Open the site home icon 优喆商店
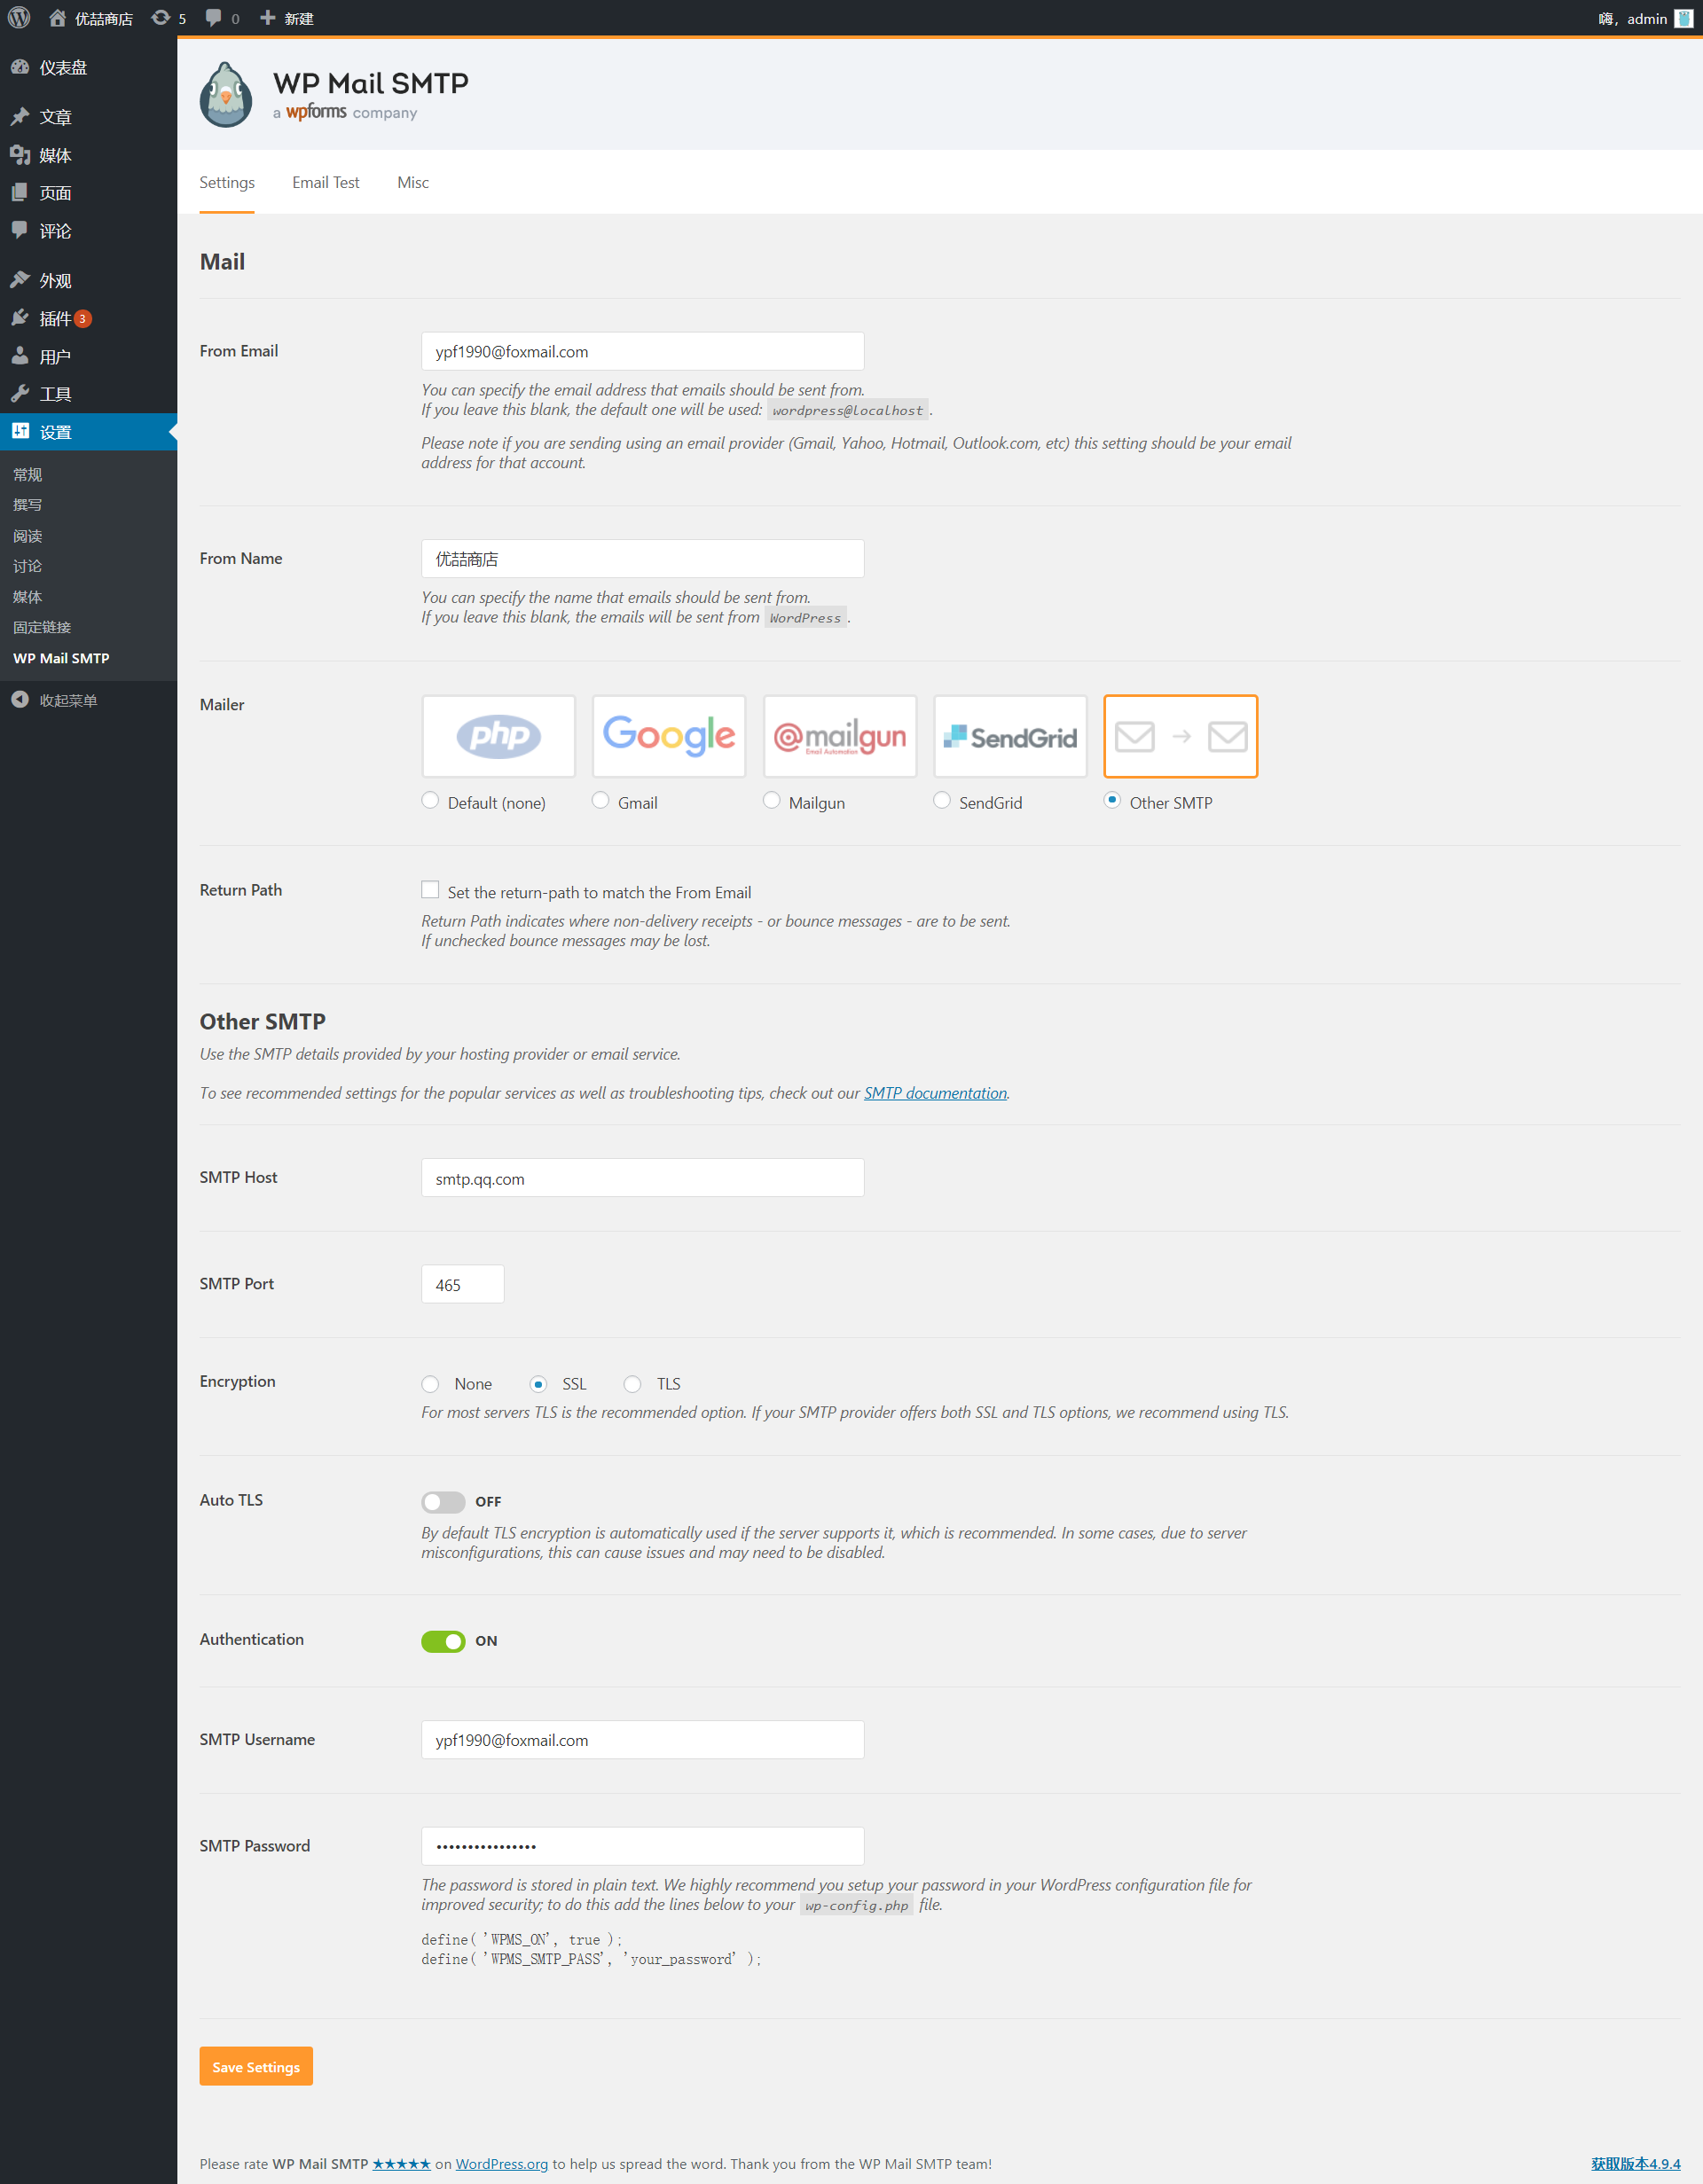 coord(57,18)
